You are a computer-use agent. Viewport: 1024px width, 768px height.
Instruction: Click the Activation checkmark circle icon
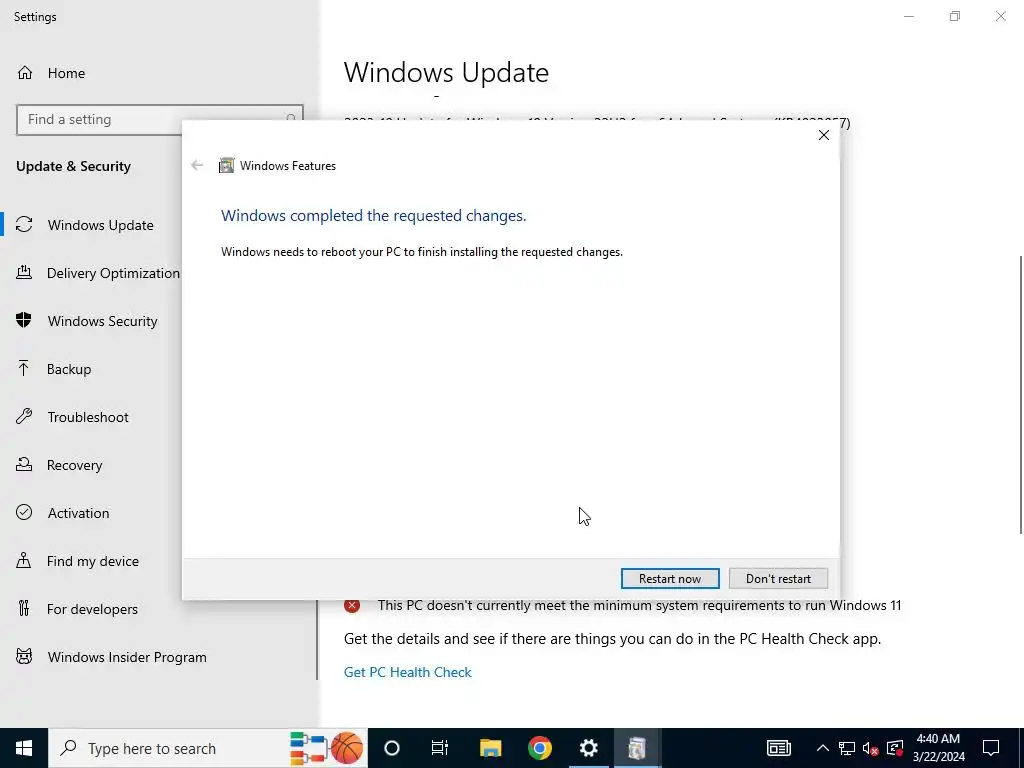[24, 512]
